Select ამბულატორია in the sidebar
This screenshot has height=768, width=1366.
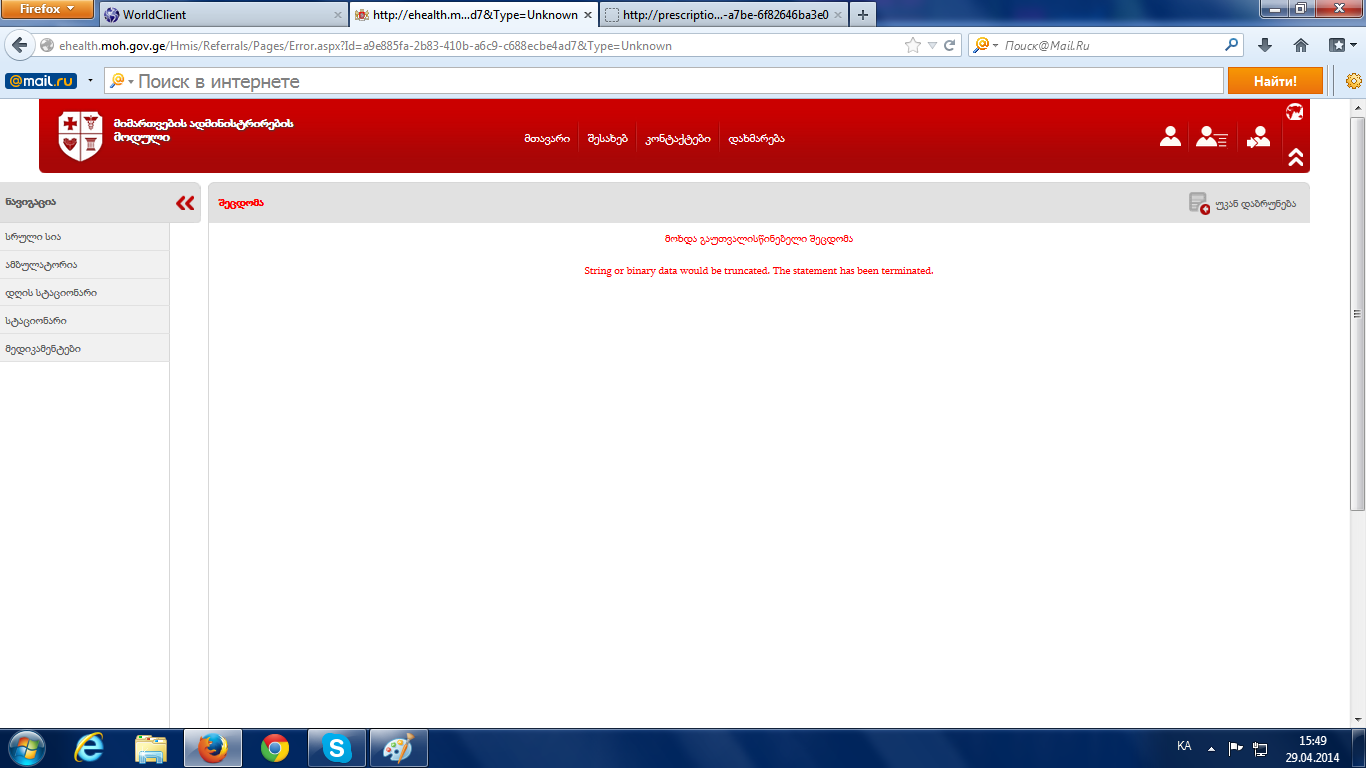pyautogui.click(x=41, y=265)
